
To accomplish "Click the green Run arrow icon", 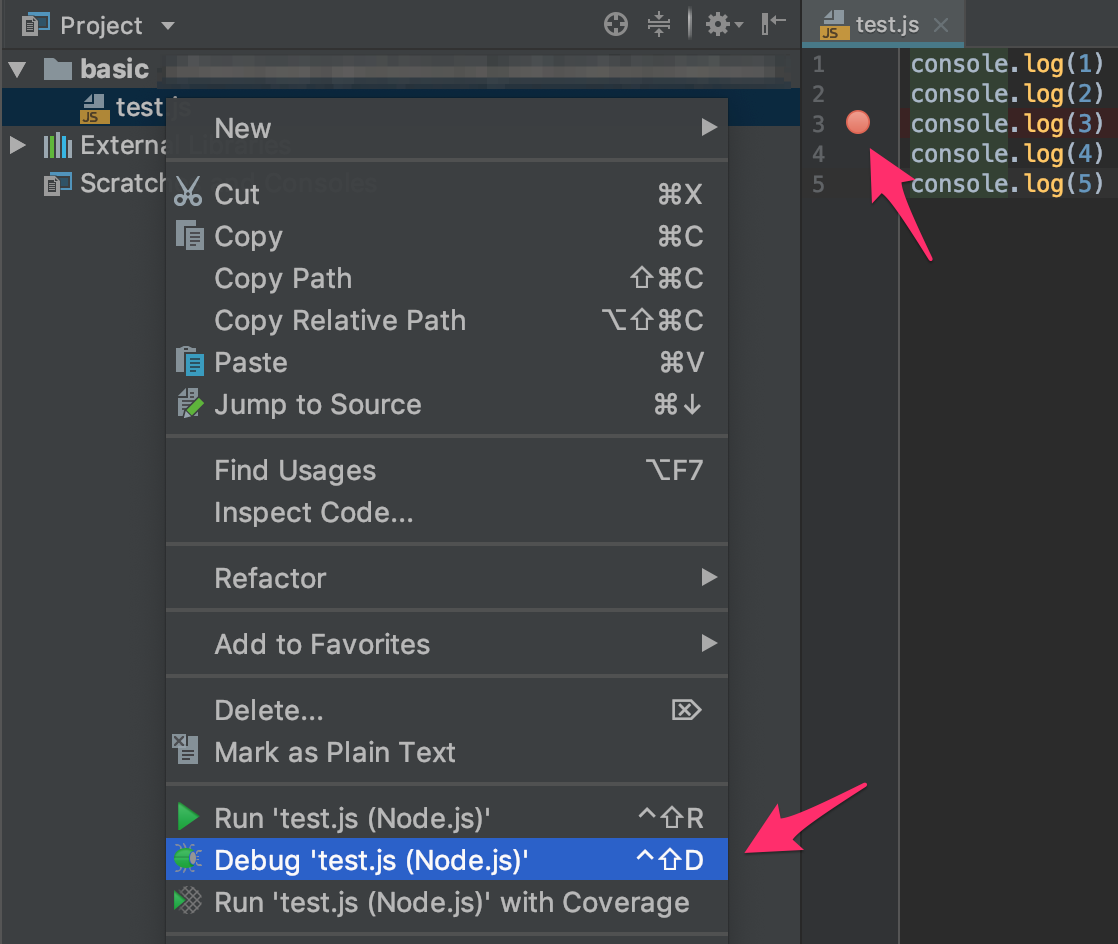I will coord(187,817).
